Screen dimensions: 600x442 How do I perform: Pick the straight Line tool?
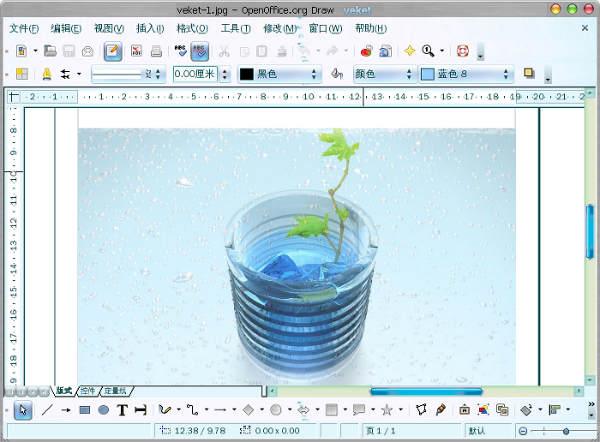47,410
